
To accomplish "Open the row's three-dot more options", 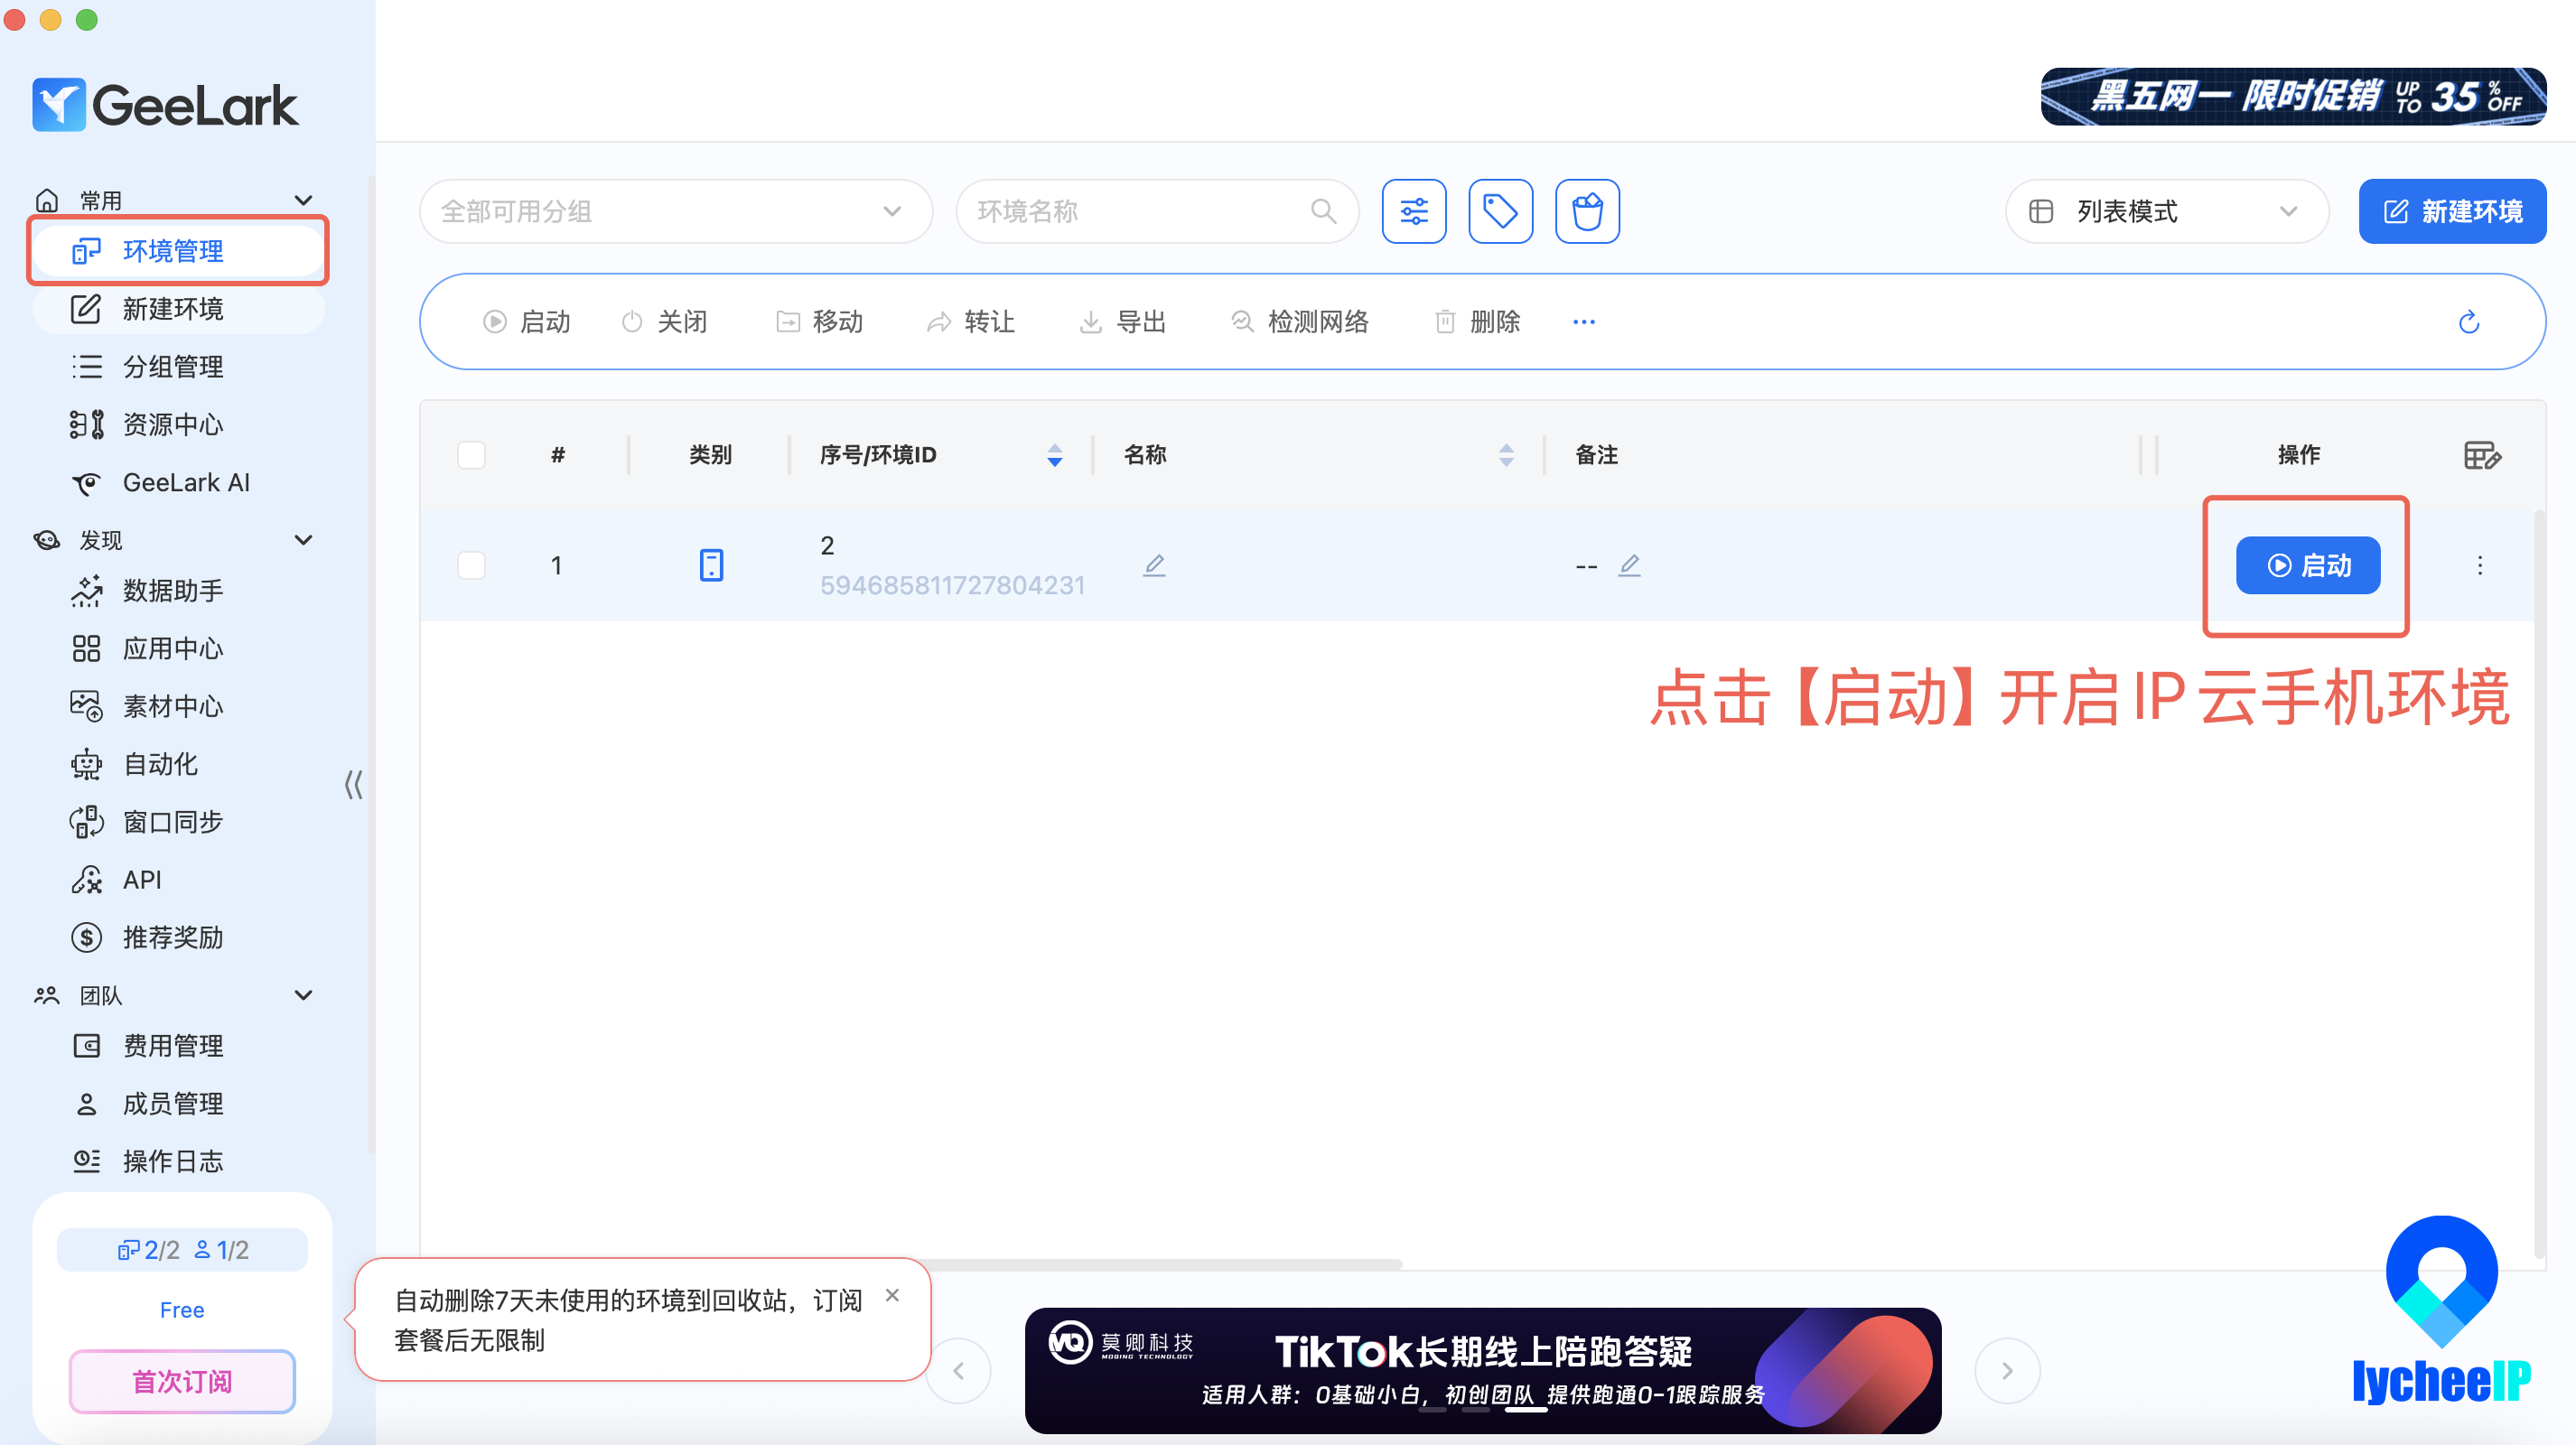I will click(2479, 565).
